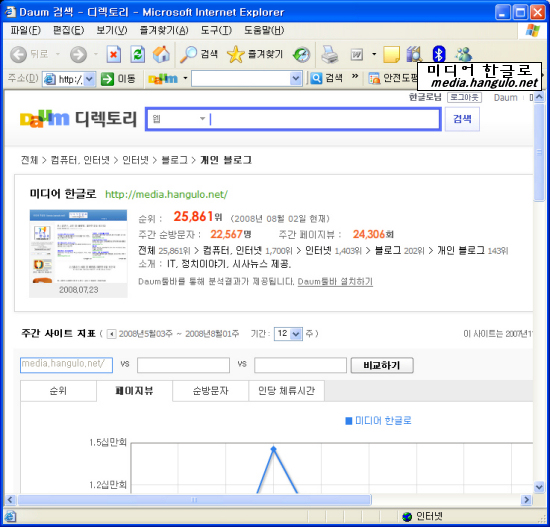Click the Edit with Word icon

[x=357, y=54]
